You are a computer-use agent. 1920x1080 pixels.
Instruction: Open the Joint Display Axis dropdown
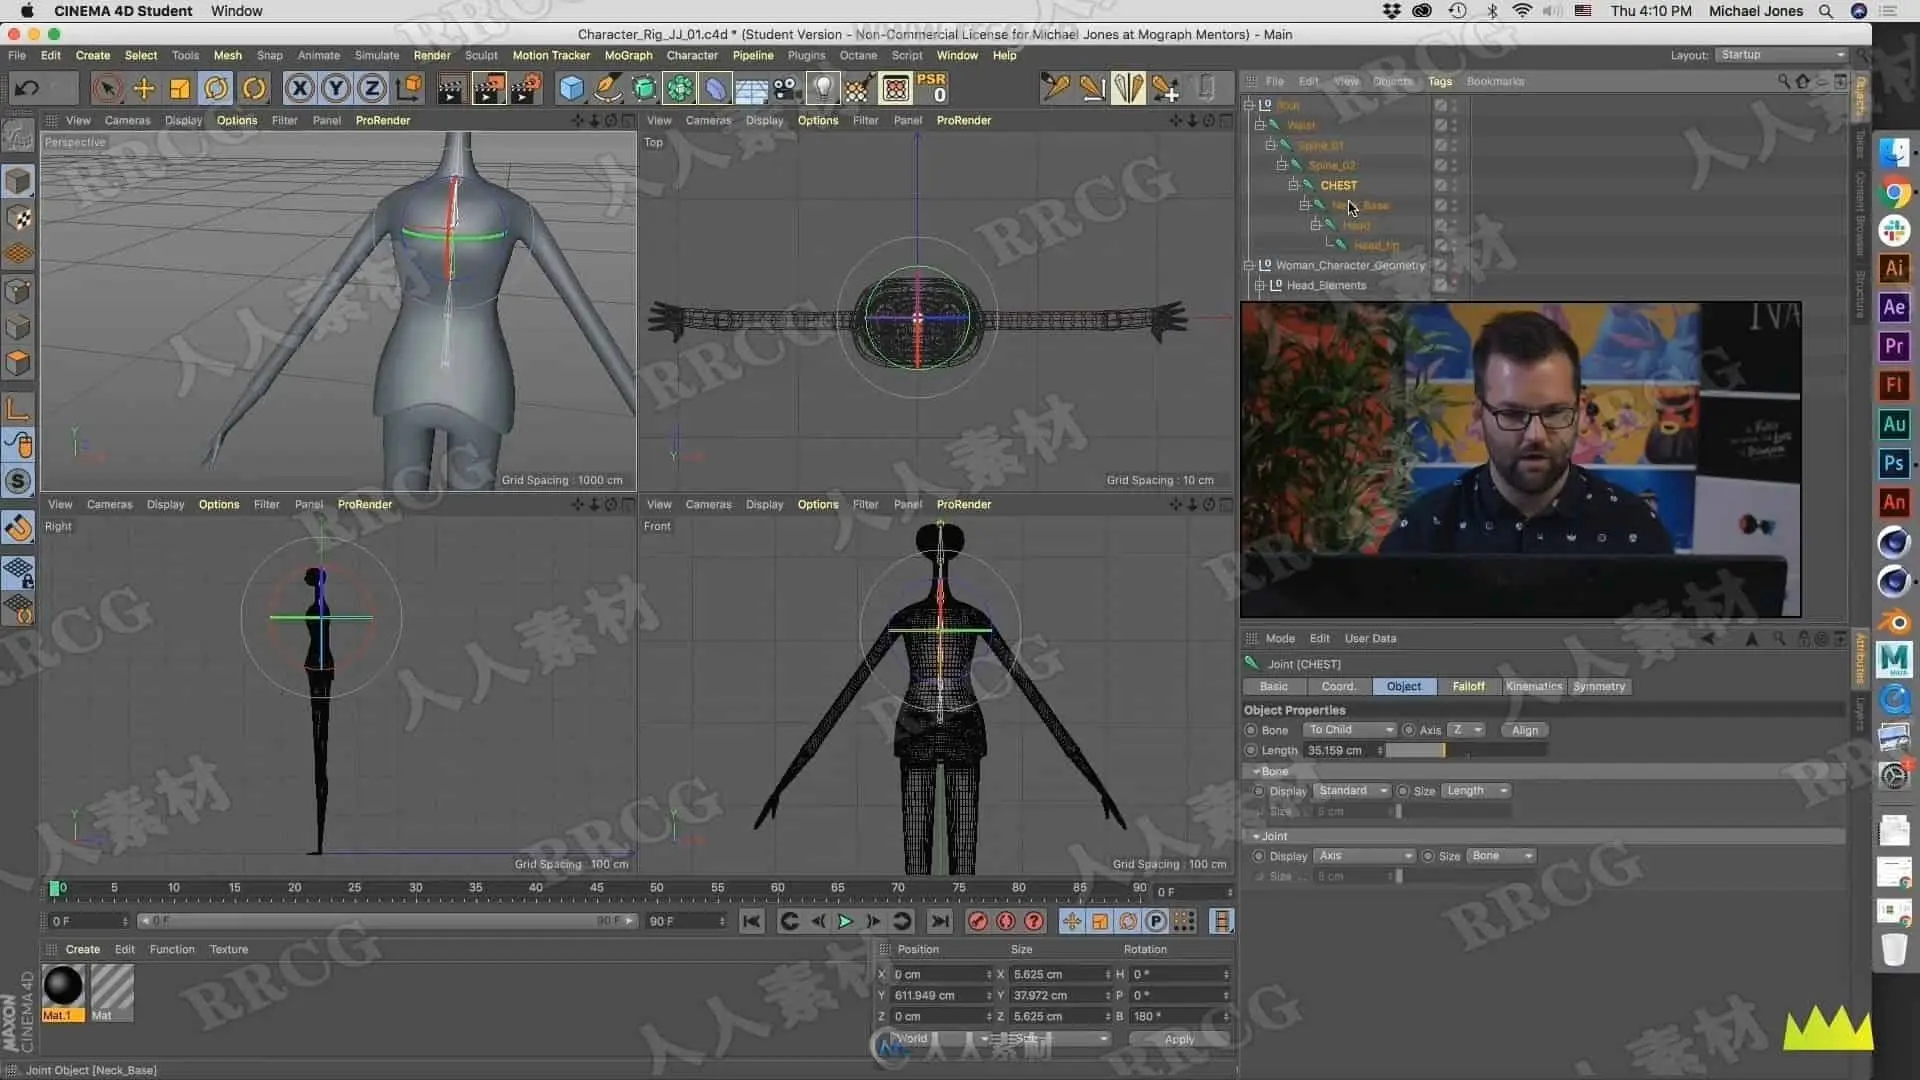(x=1364, y=856)
